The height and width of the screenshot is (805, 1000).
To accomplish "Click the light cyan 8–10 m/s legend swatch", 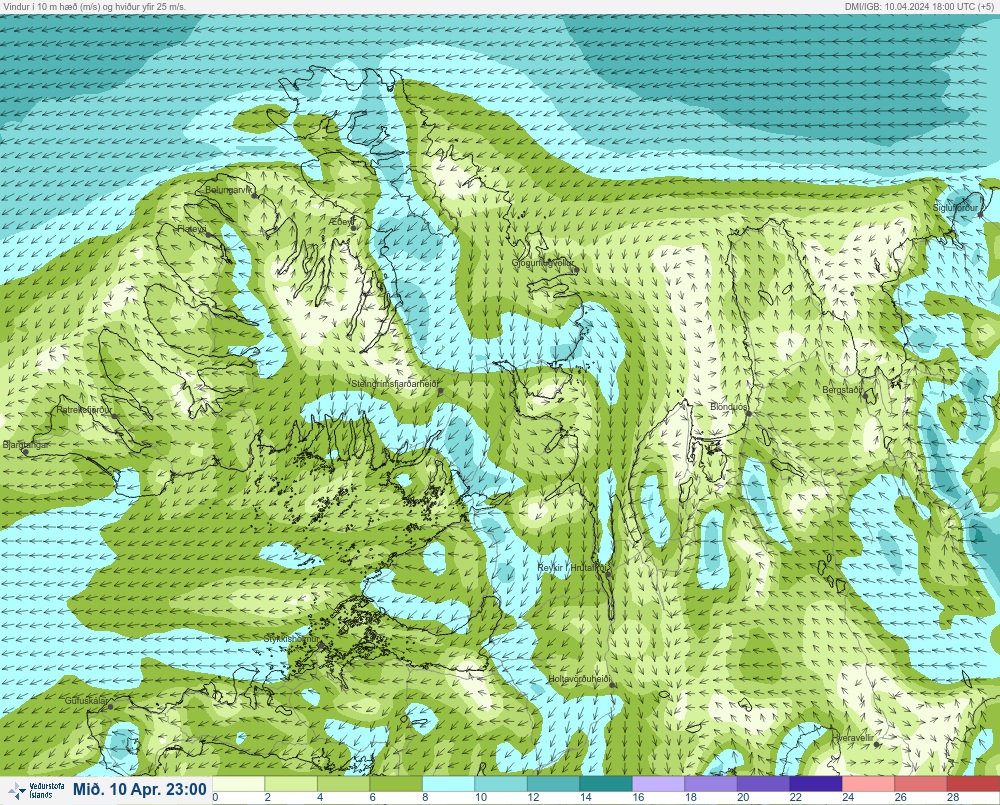I will click(x=448, y=783).
